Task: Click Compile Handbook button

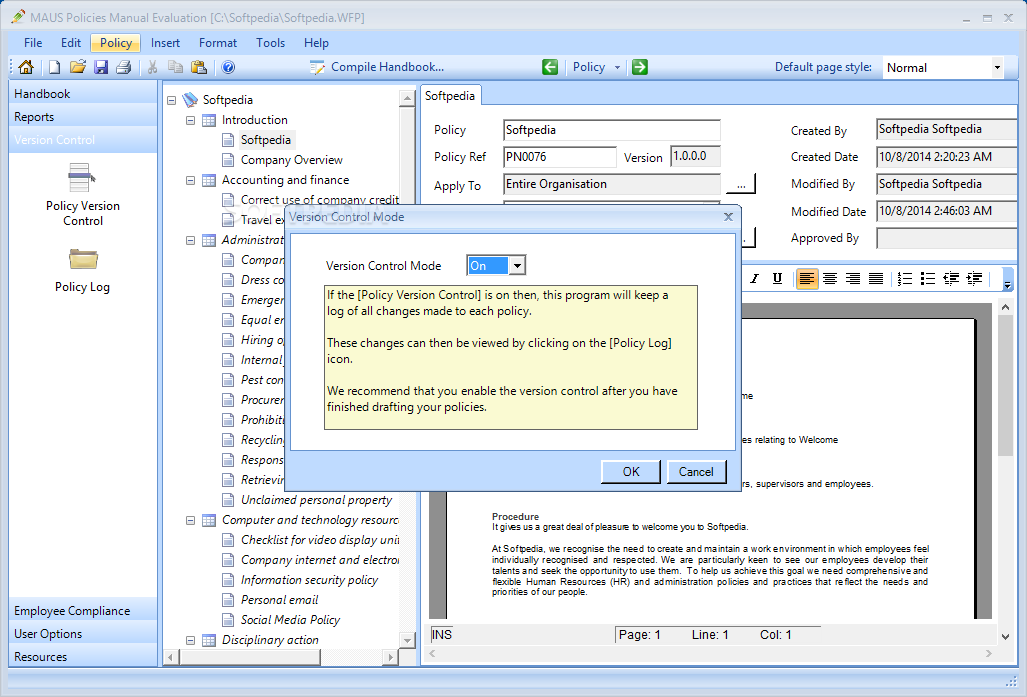Action: pyautogui.click(x=377, y=67)
